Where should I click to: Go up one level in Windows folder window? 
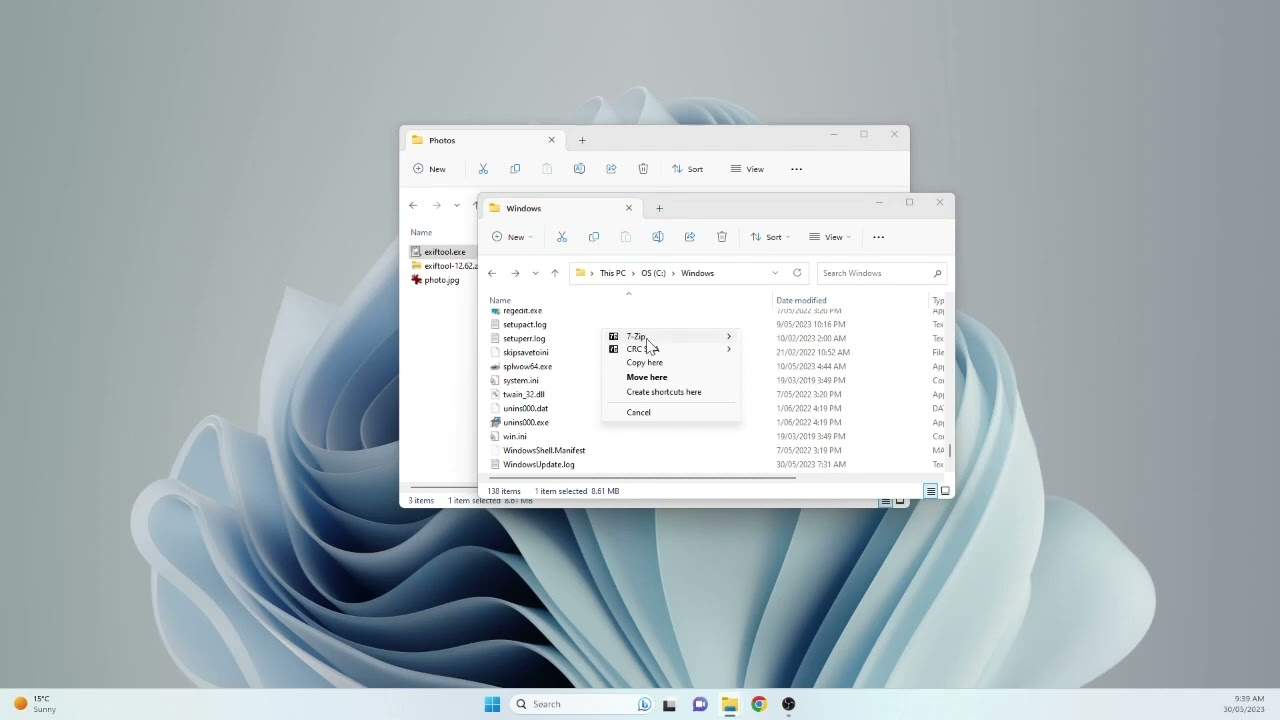(x=555, y=273)
